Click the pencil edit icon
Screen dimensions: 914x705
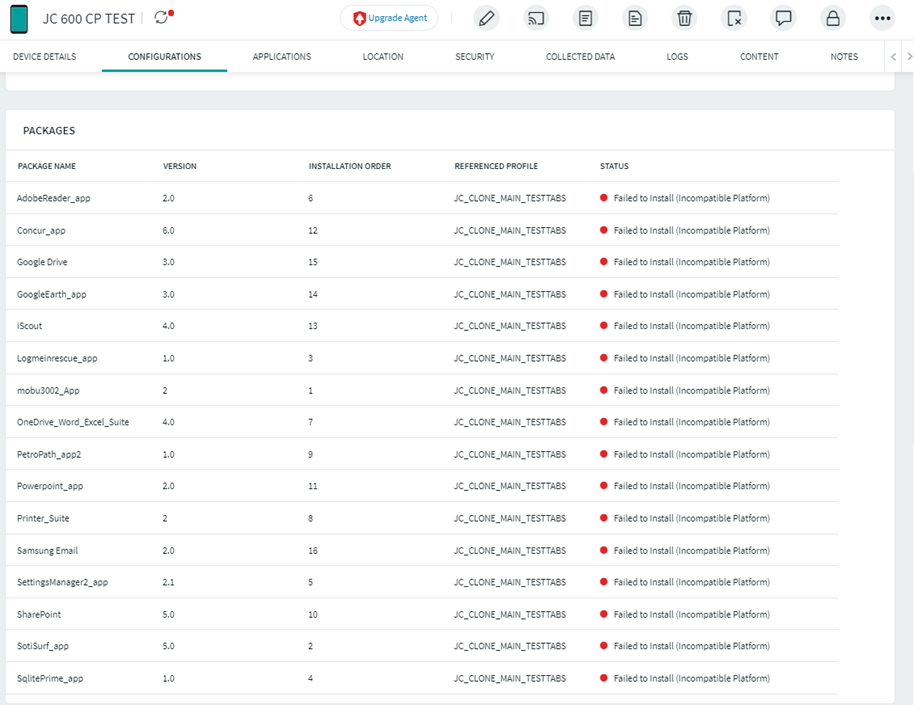pos(486,18)
